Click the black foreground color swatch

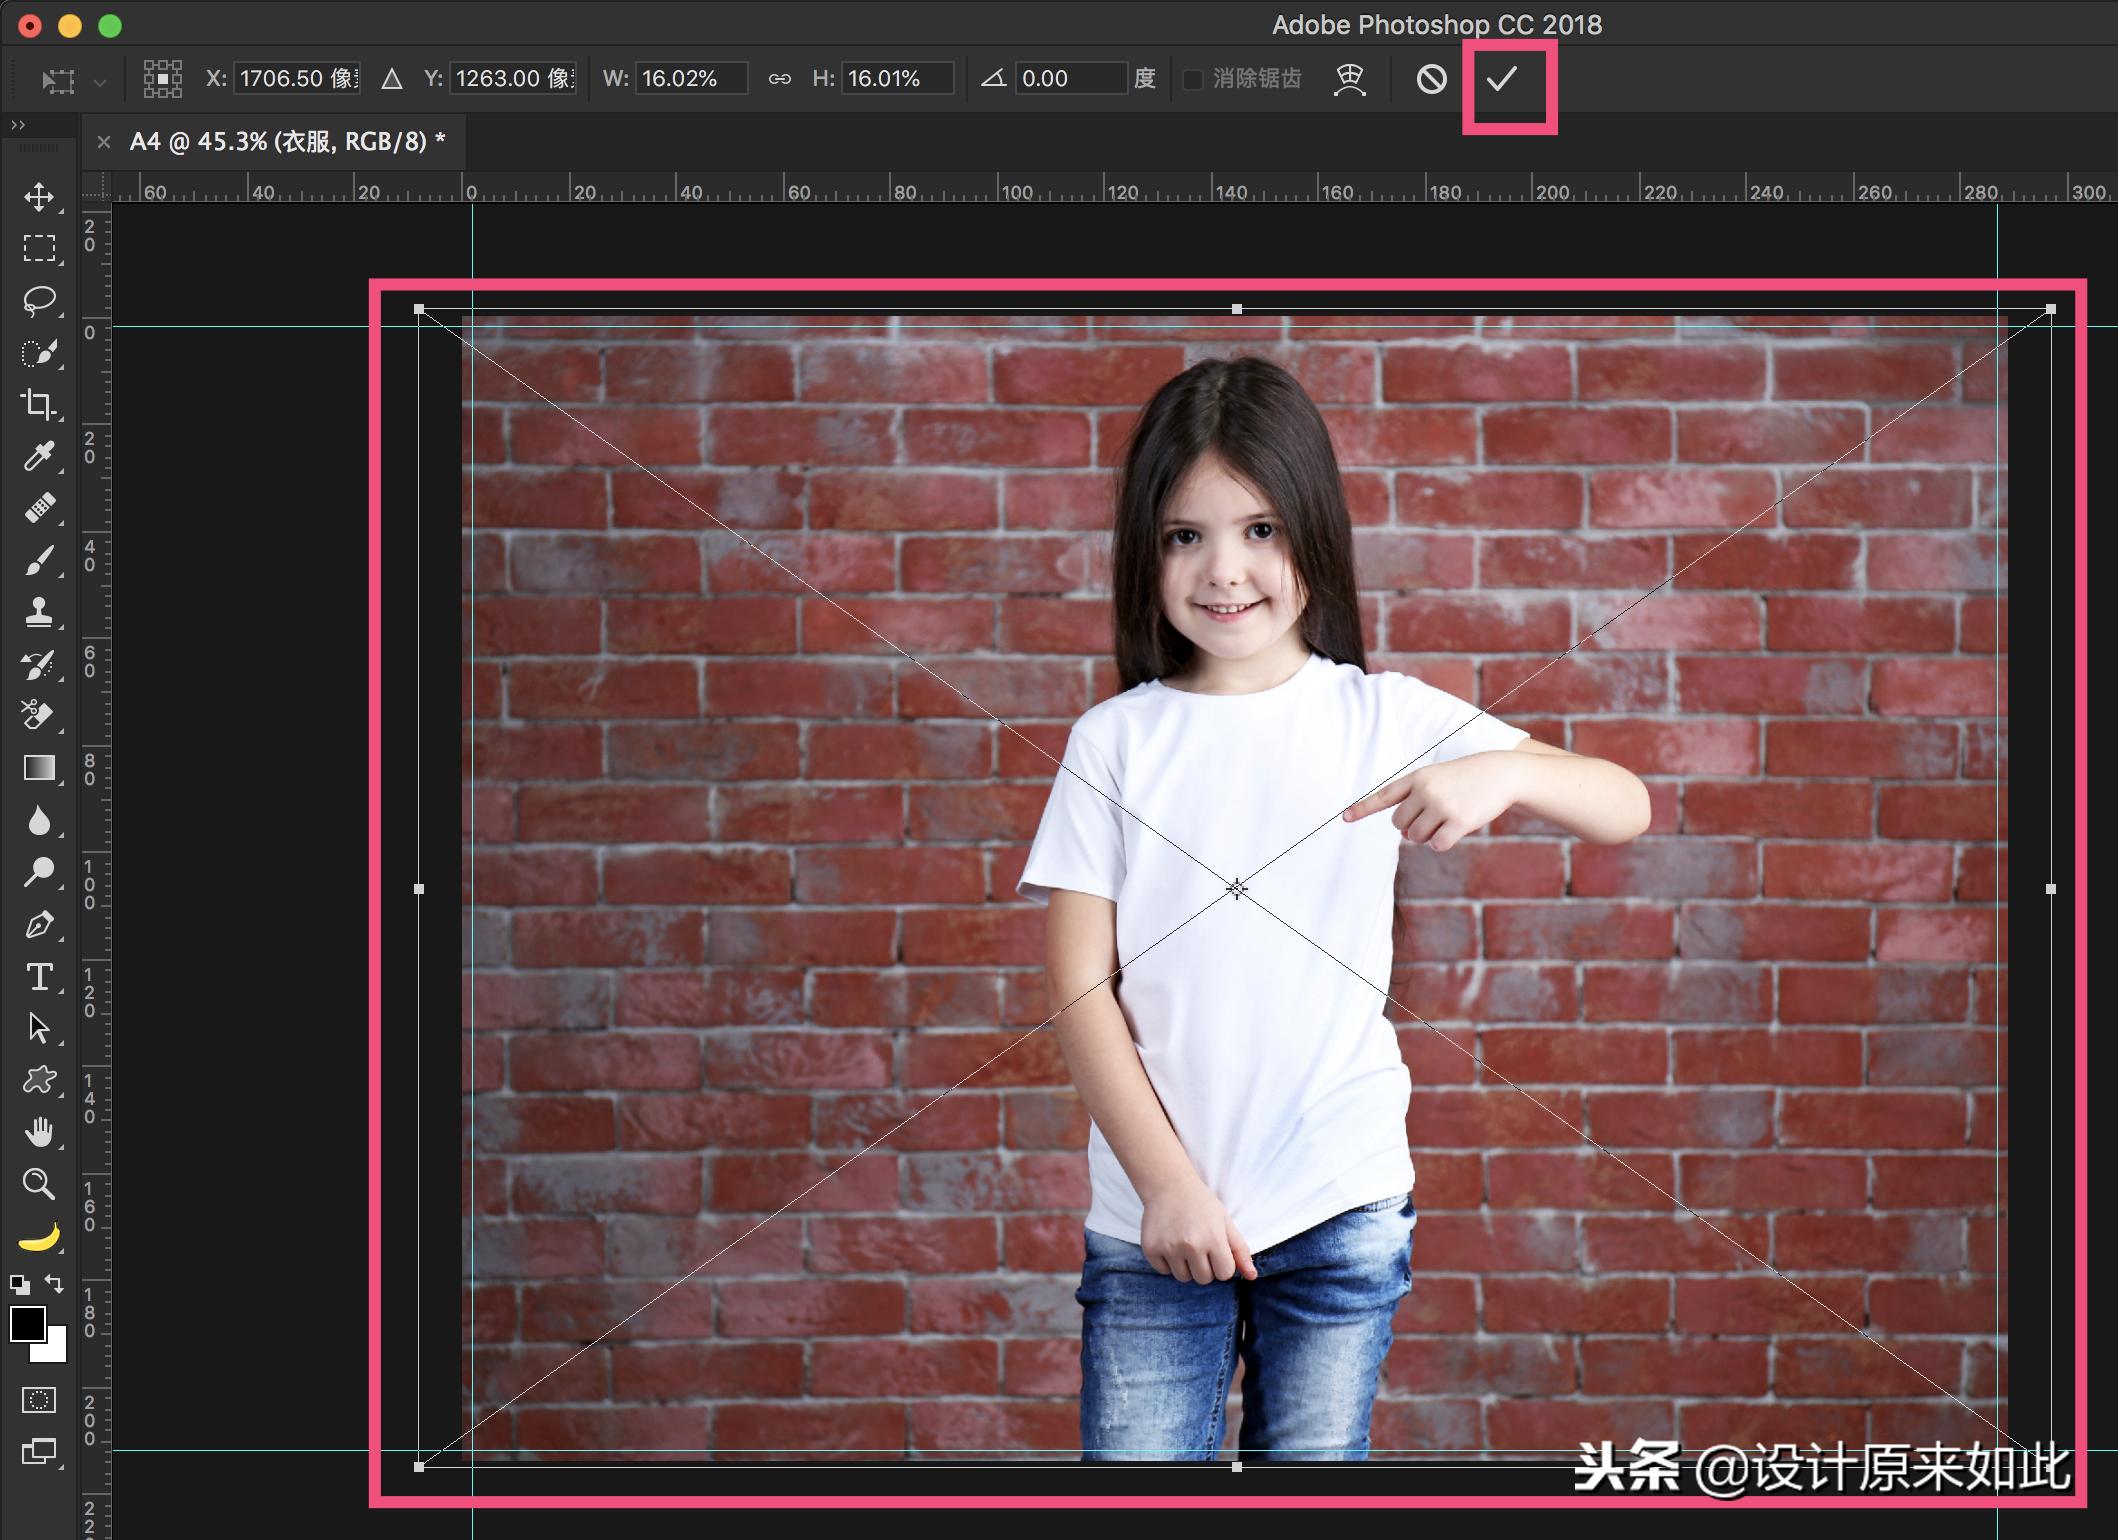coord(27,1324)
